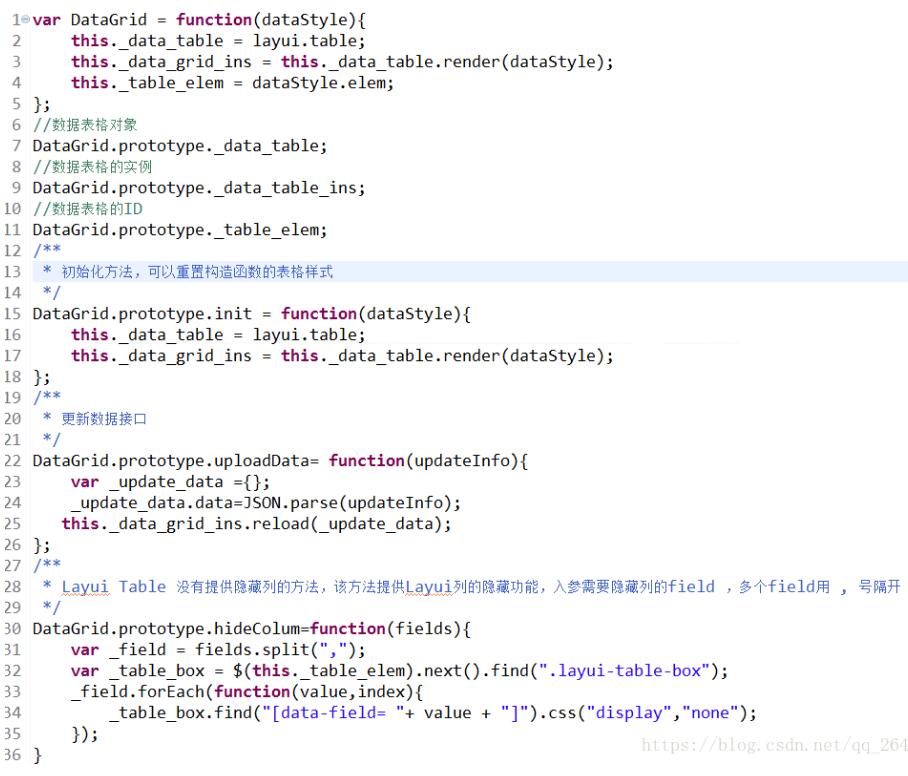
Task: Click comment '//数据表格的ID'
Action: click(87, 208)
